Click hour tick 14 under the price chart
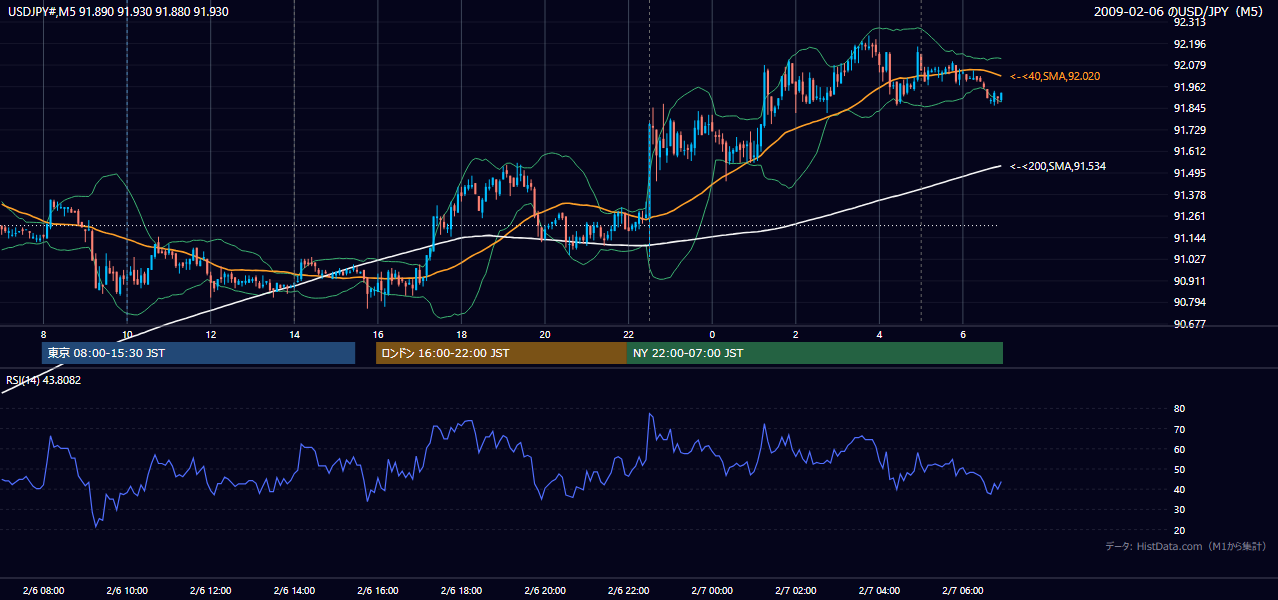Viewport: 1278px width, 600px height. point(294,334)
